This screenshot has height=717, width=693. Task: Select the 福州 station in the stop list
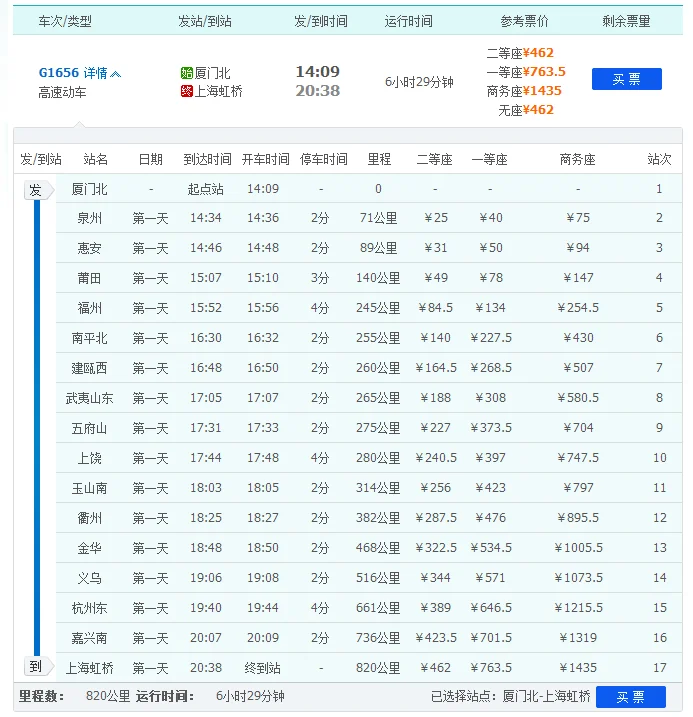[90, 308]
